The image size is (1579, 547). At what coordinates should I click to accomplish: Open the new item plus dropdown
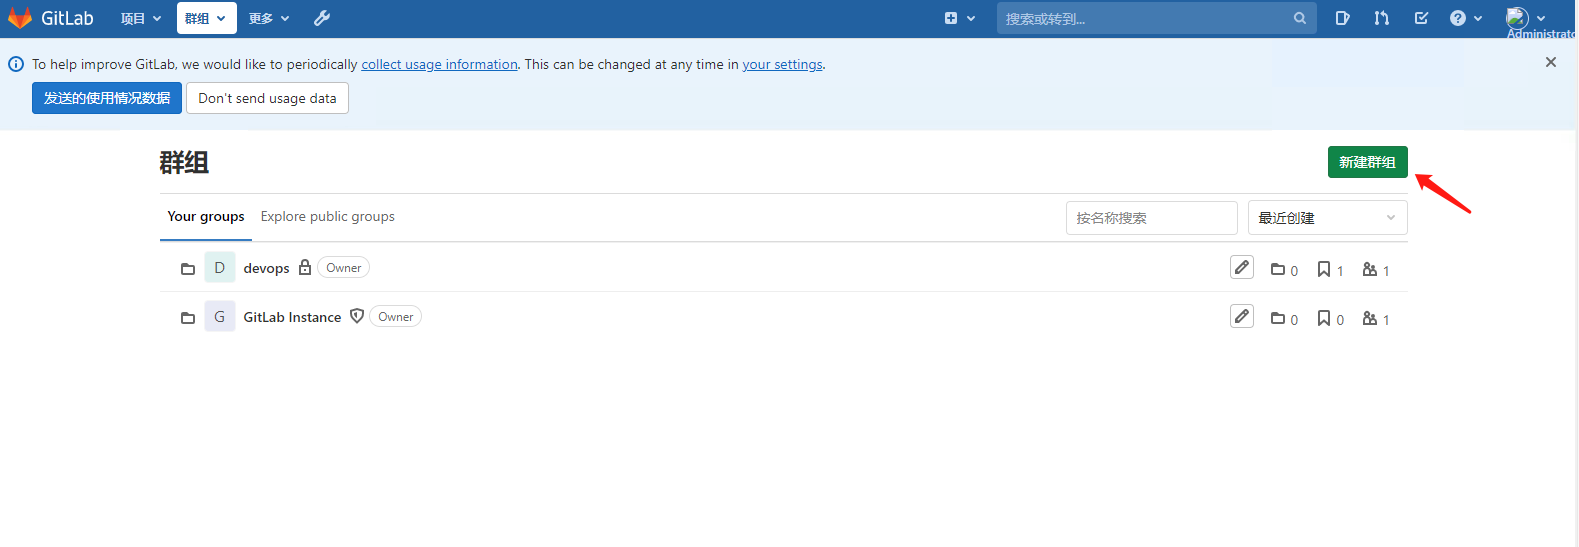click(x=959, y=18)
